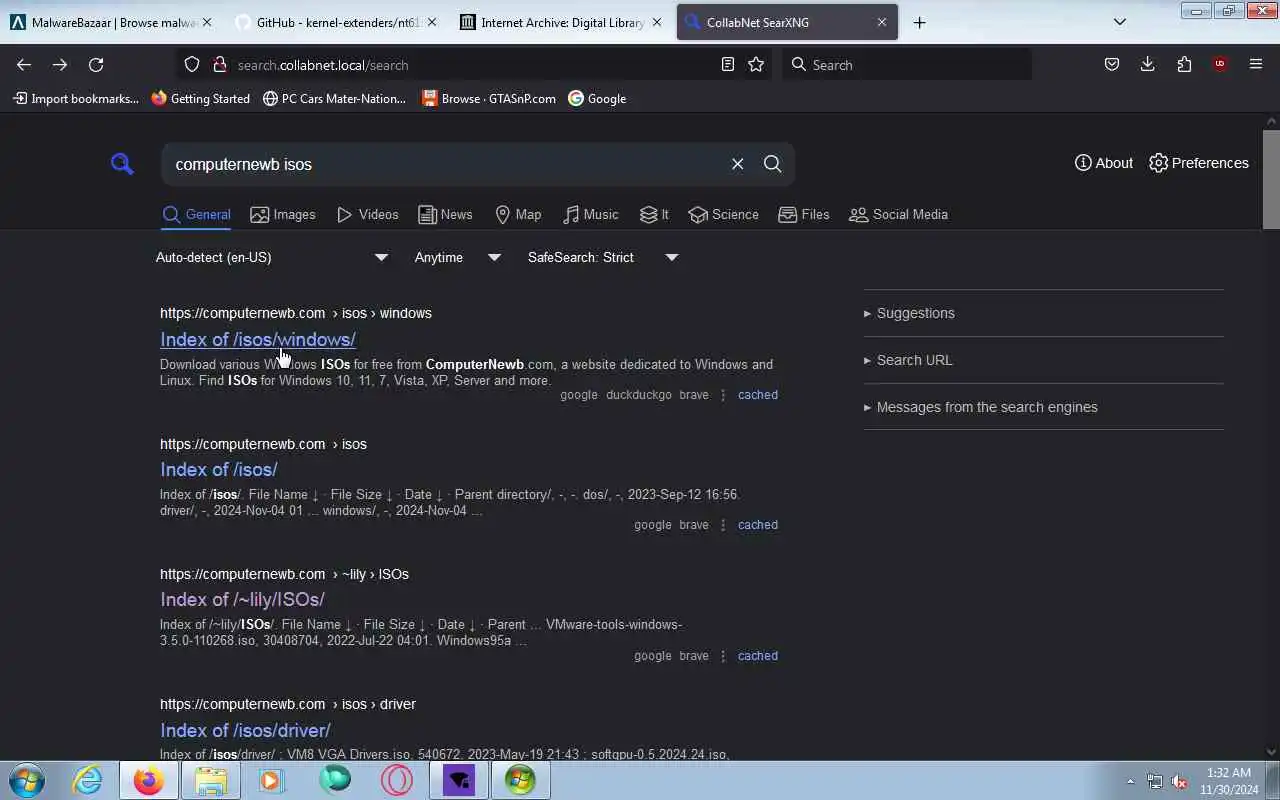Viewport: 1280px width, 800px height.
Task: Bookmark this page with the star icon
Action: [x=756, y=64]
